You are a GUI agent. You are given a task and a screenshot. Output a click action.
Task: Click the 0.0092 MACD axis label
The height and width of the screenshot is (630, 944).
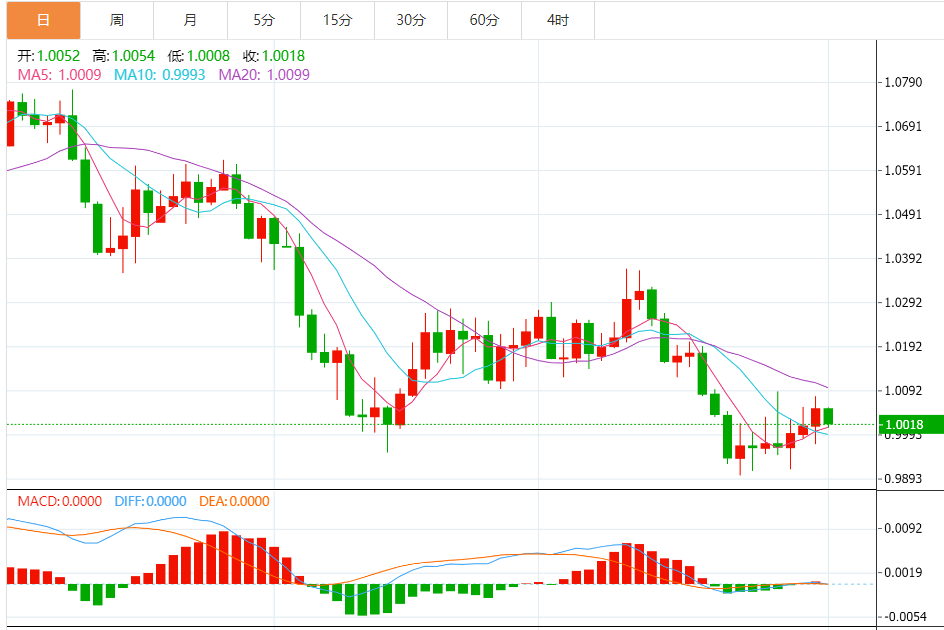tap(903, 528)
